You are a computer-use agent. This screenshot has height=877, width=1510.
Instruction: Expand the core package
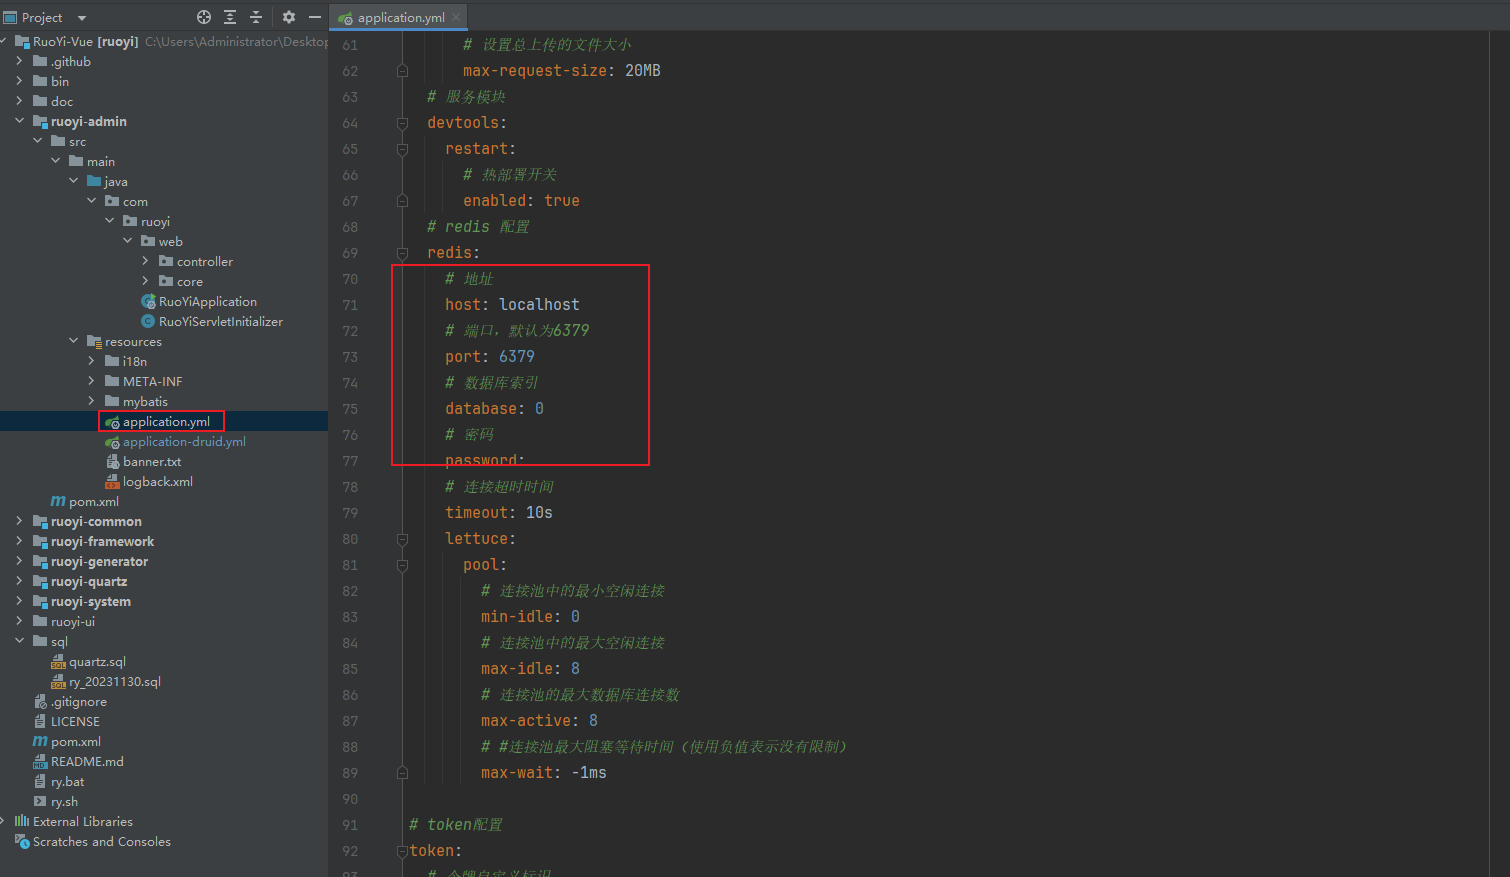pos(145,281)
